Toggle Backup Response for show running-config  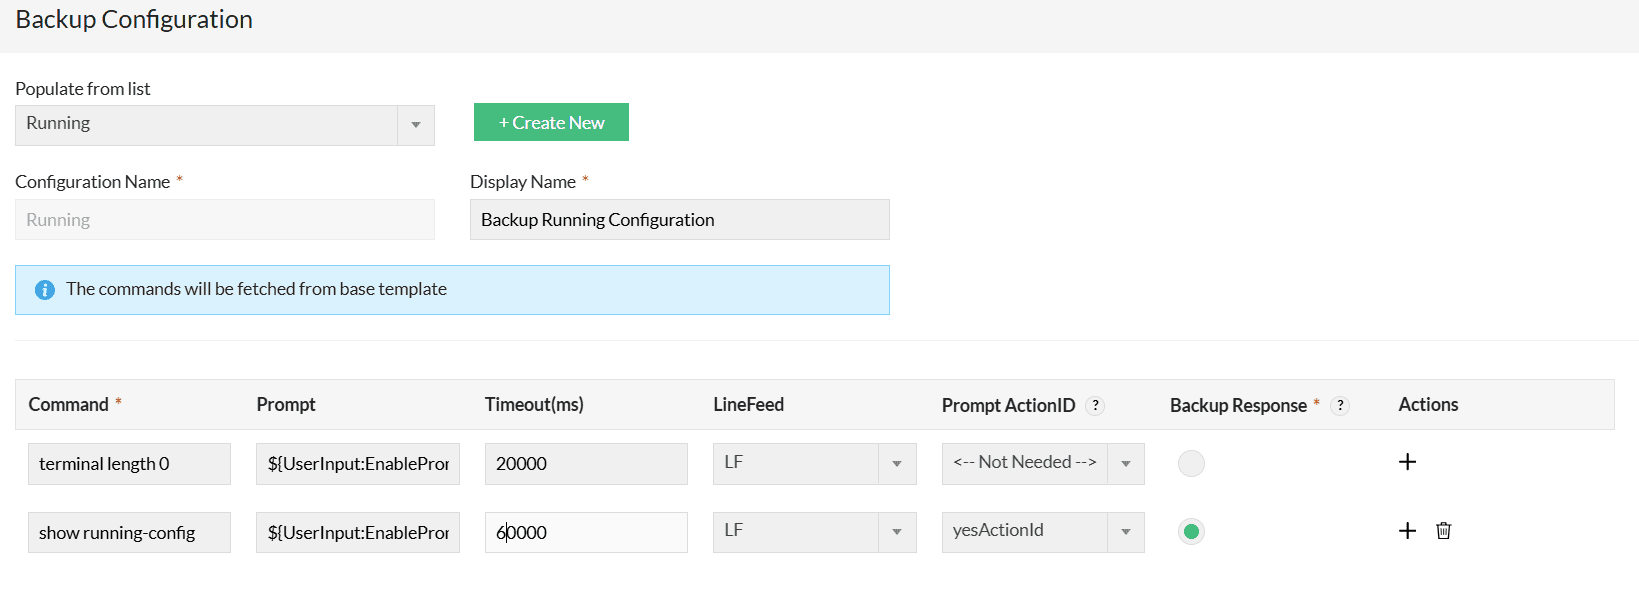point(1191,532)
